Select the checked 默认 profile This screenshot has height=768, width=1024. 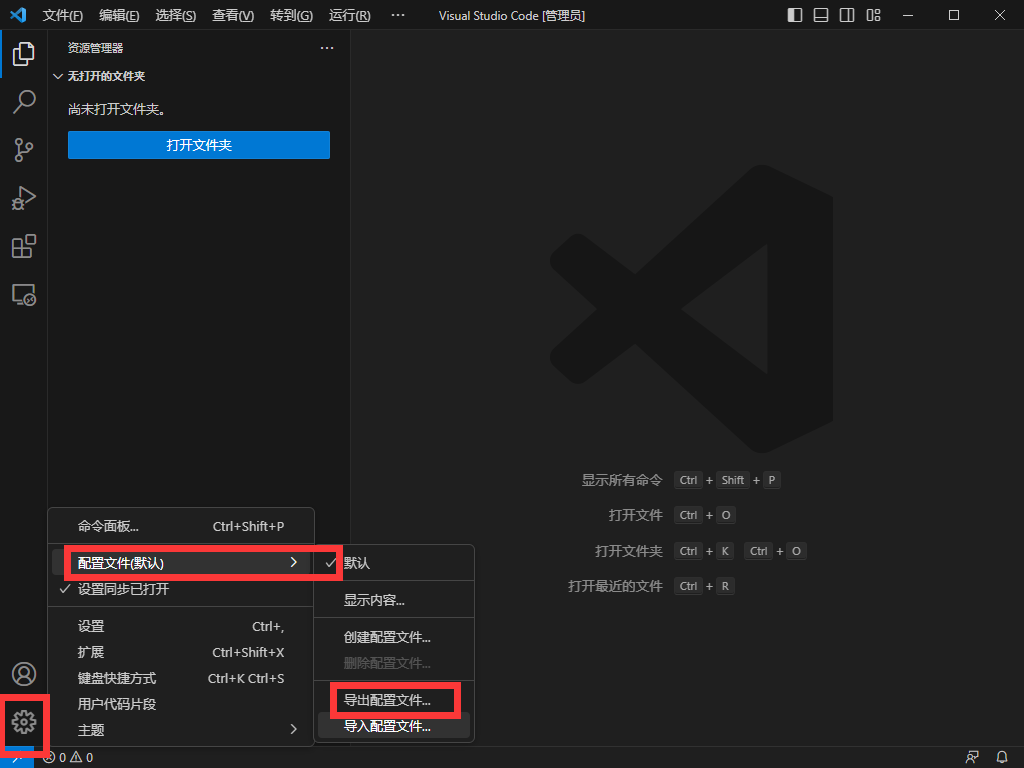394,563
